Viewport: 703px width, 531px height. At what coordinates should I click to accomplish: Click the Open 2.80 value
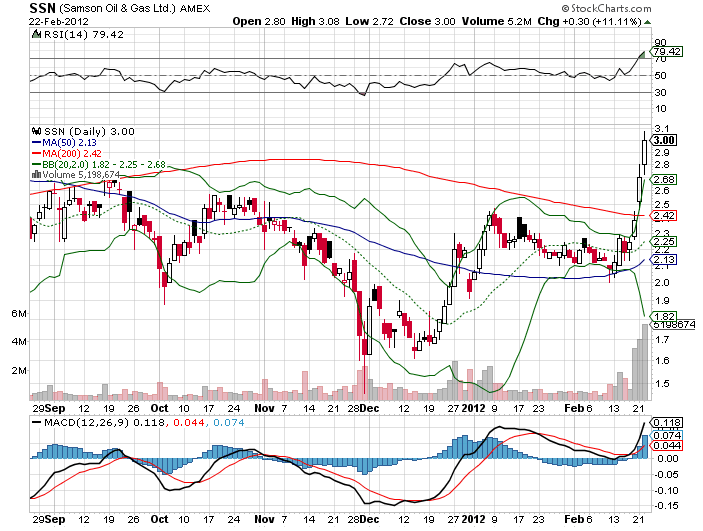coord(259,22)
